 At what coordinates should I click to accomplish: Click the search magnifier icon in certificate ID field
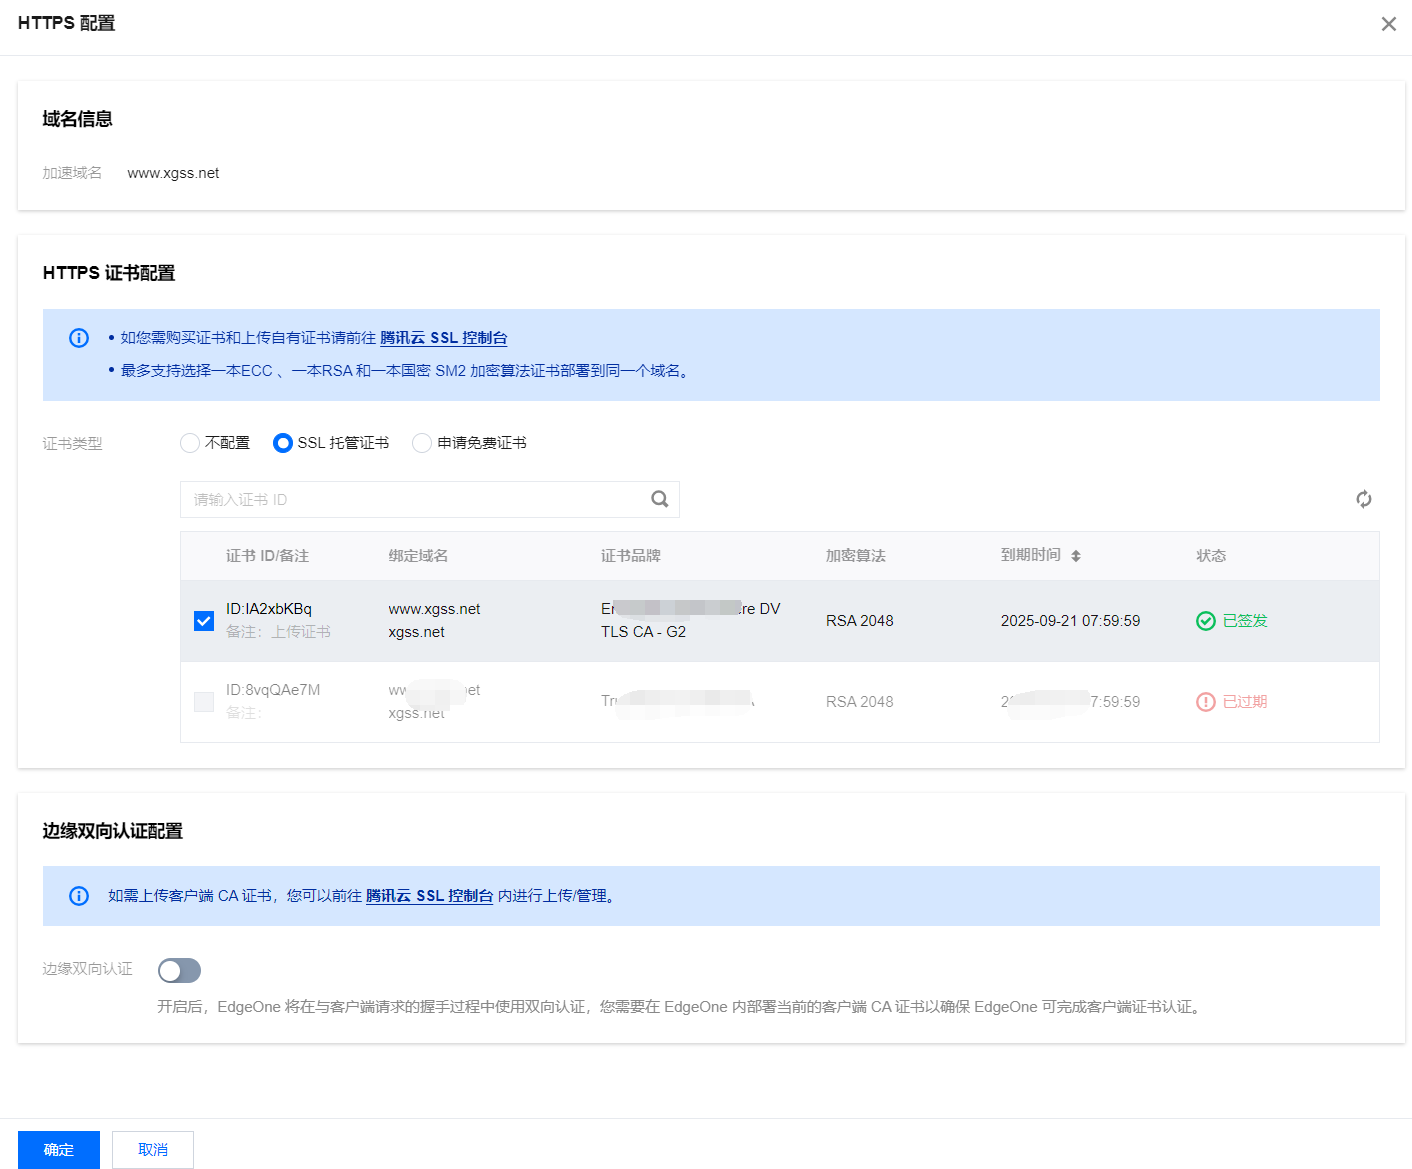(x=660, y=499)
